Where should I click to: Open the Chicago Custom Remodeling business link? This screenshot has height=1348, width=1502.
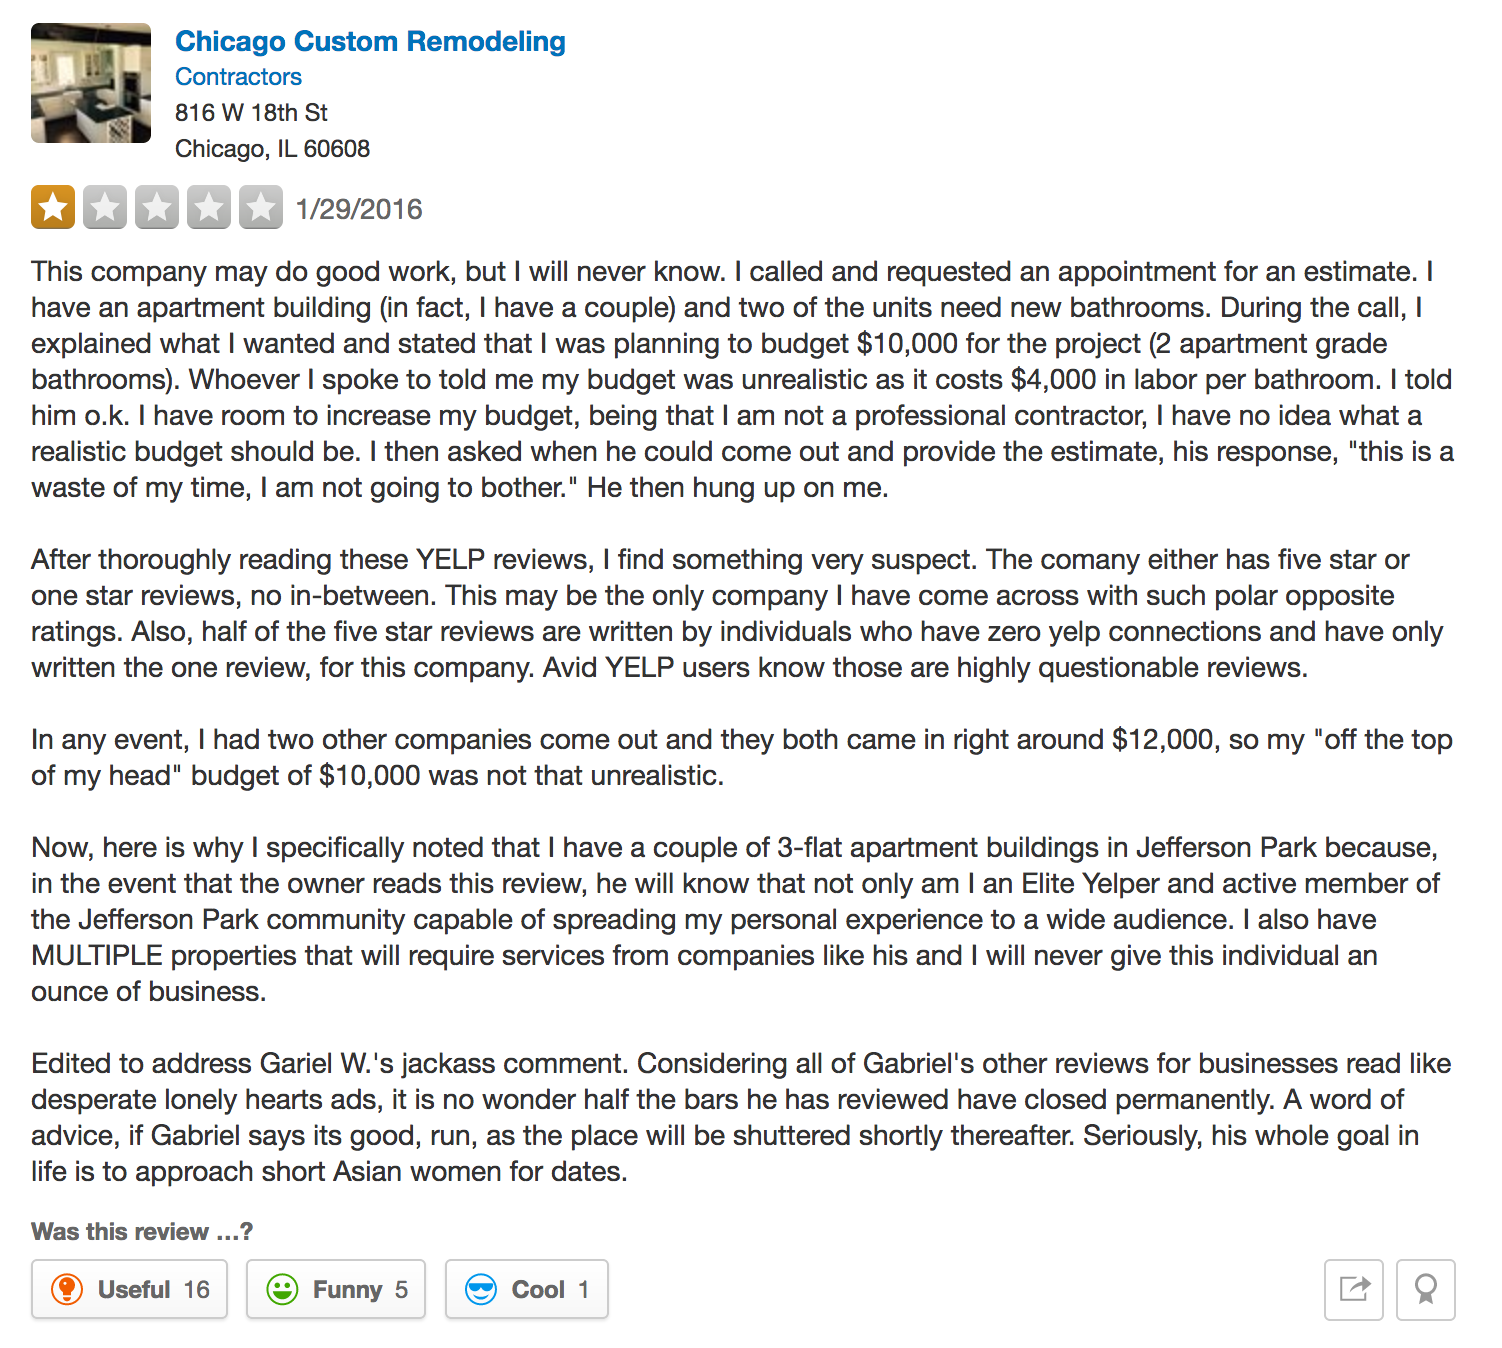point(370,42)
